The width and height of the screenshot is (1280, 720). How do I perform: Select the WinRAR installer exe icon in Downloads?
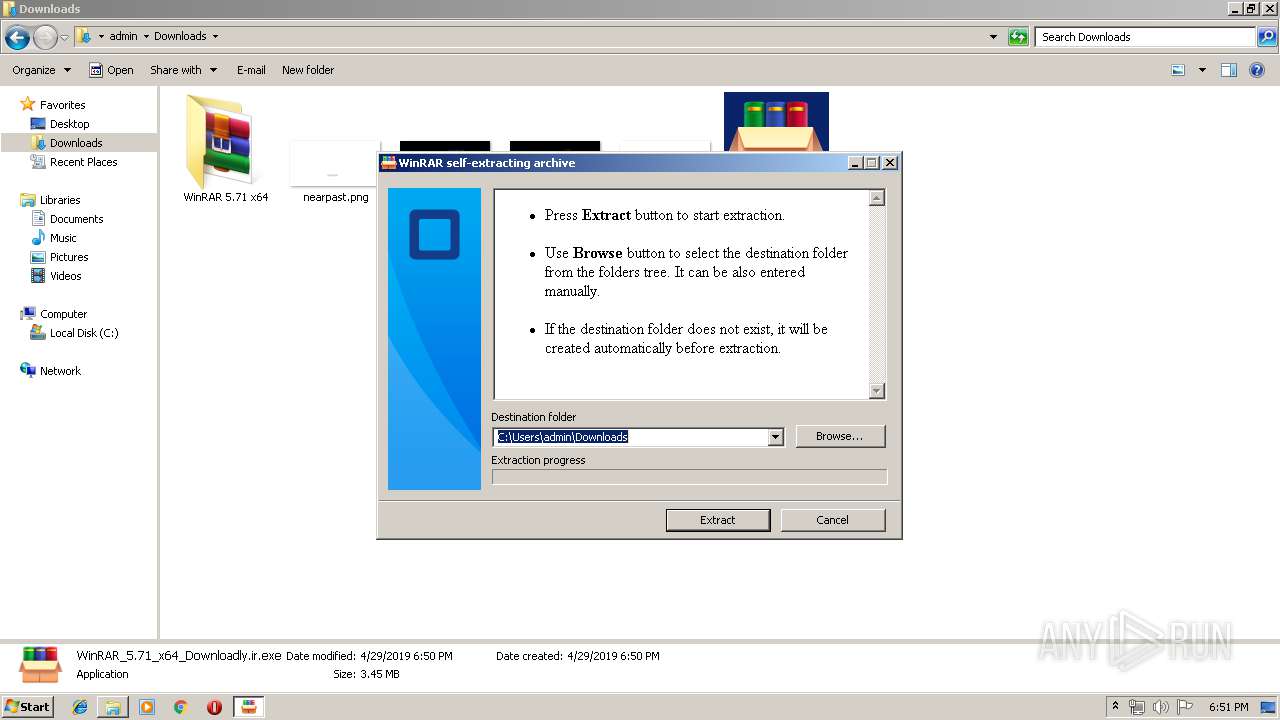[x=776, y=121]
